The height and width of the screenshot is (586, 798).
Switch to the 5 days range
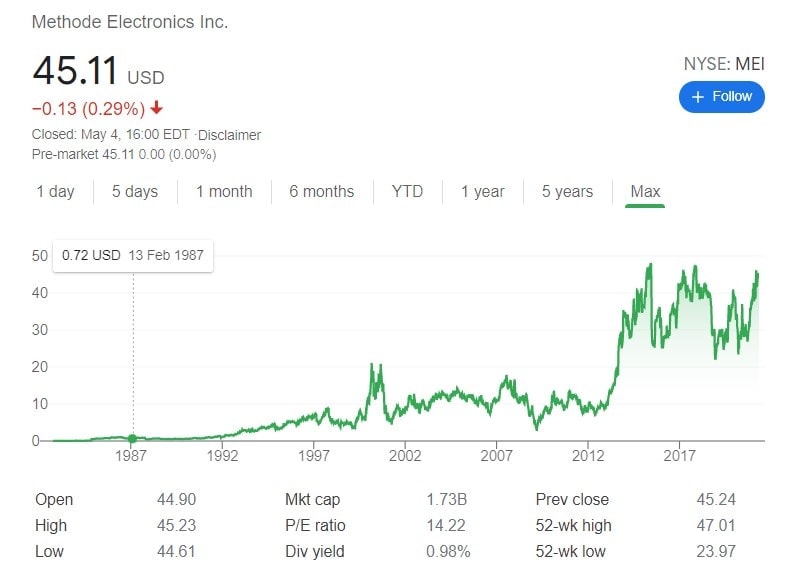(x=134, y=192)
